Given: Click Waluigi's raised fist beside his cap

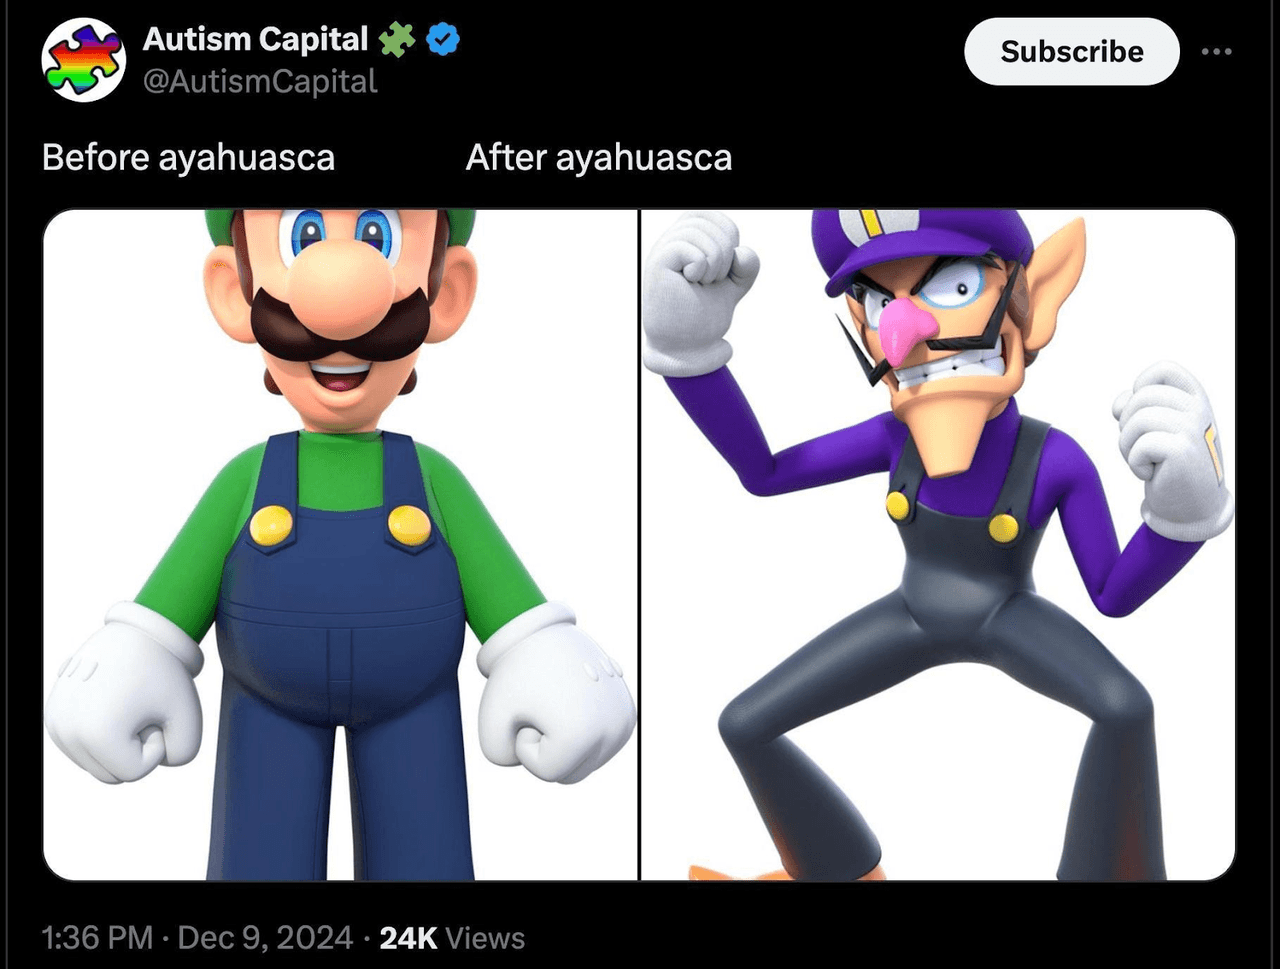Looking at the screenshot, I should point(698,290).
